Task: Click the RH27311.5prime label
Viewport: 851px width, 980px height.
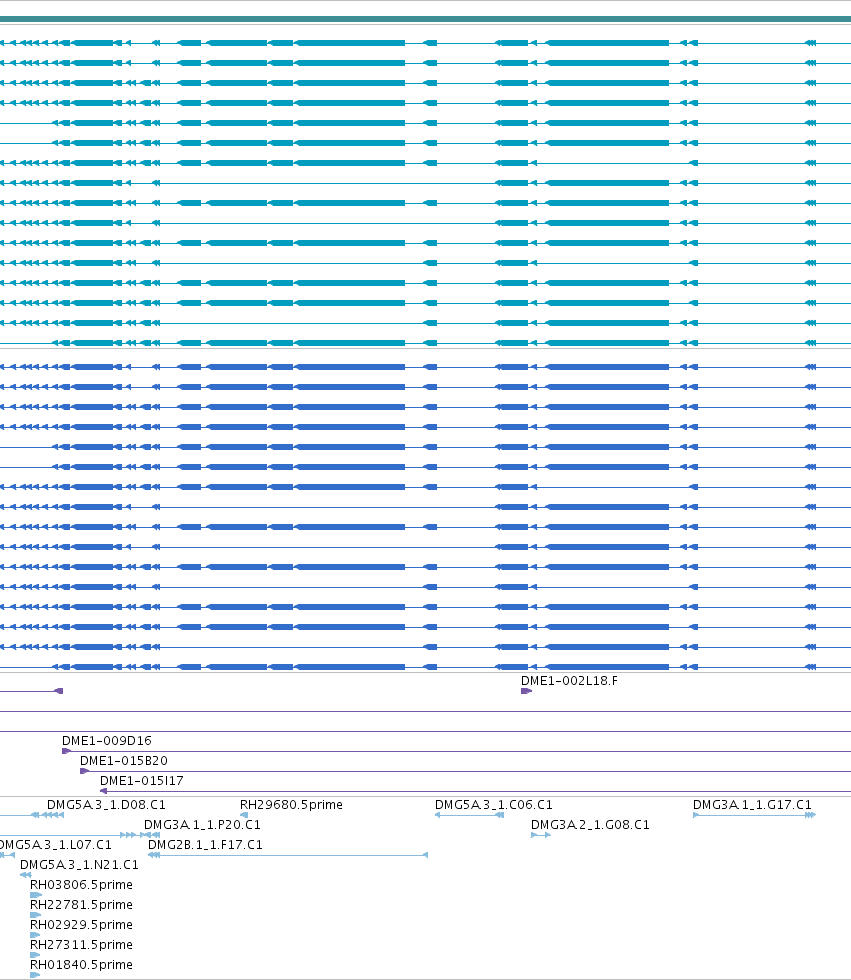Action: (81, 944)
